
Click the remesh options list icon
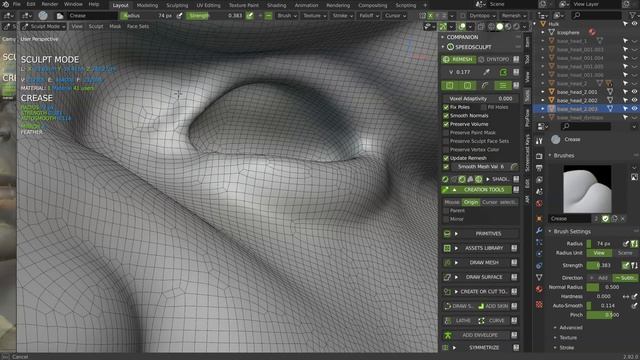pos(503,85)
